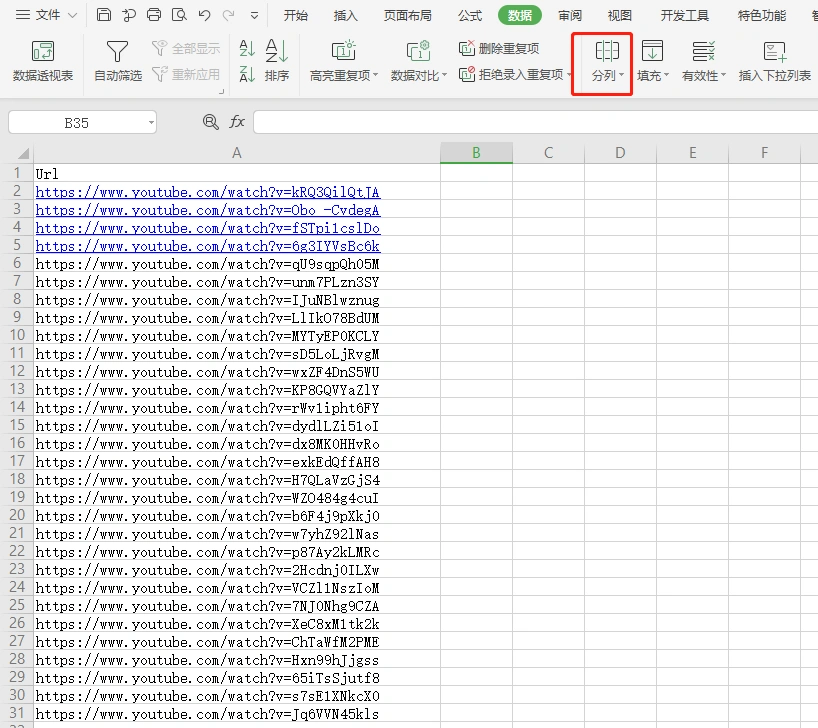Click the sort ascending A-Z icon
Screen dimensions: 818x728
pyautogui.click(x=247, y=49)
